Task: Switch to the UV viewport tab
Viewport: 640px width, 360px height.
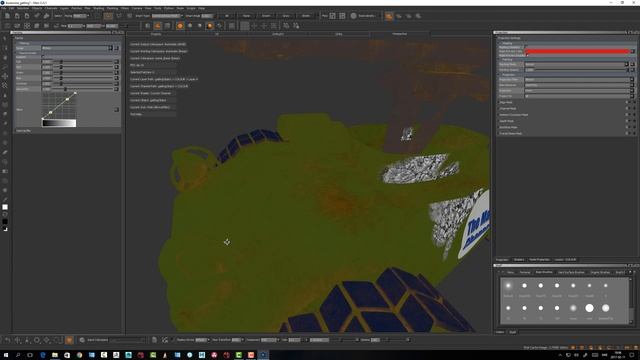Action: [217, 34]
